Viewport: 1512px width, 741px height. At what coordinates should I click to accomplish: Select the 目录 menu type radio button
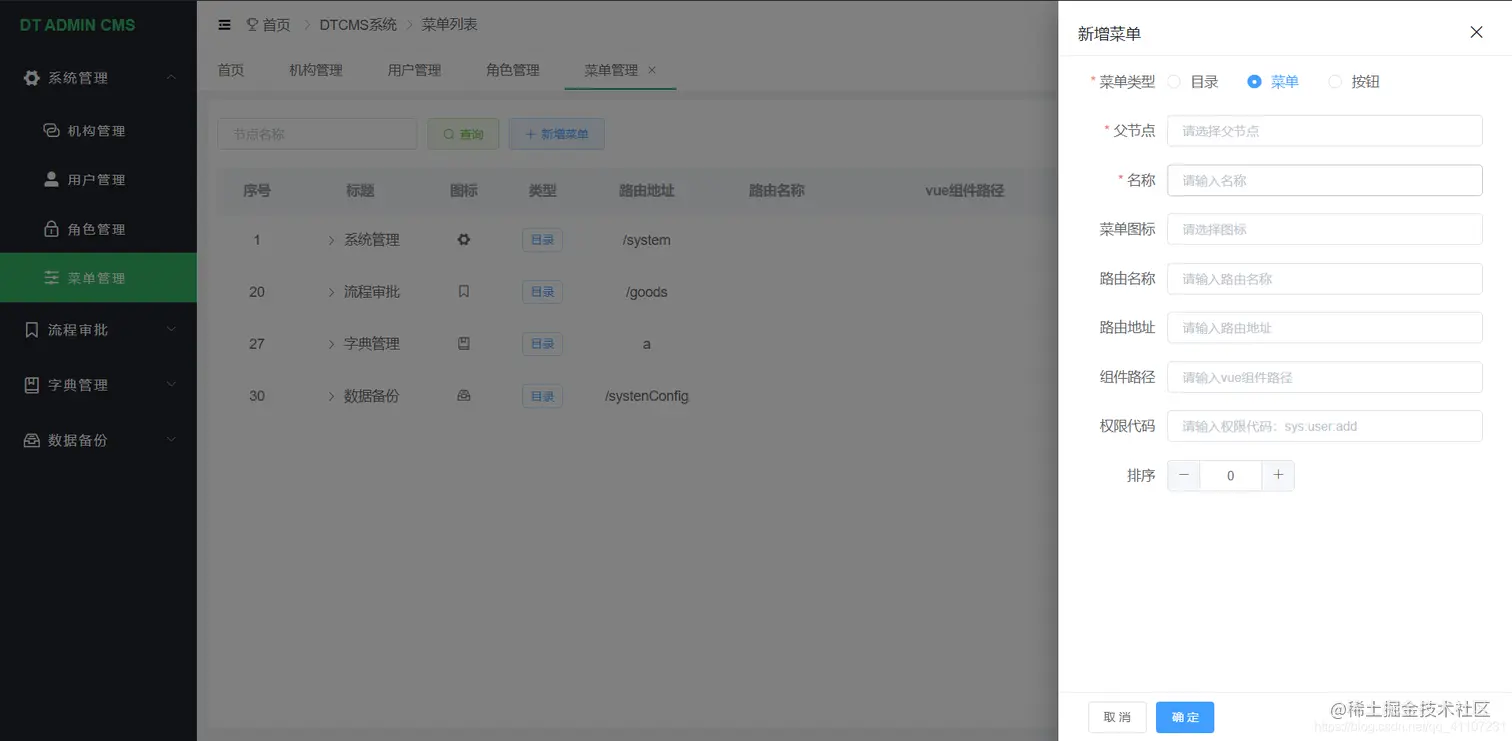click(1175, 81)
